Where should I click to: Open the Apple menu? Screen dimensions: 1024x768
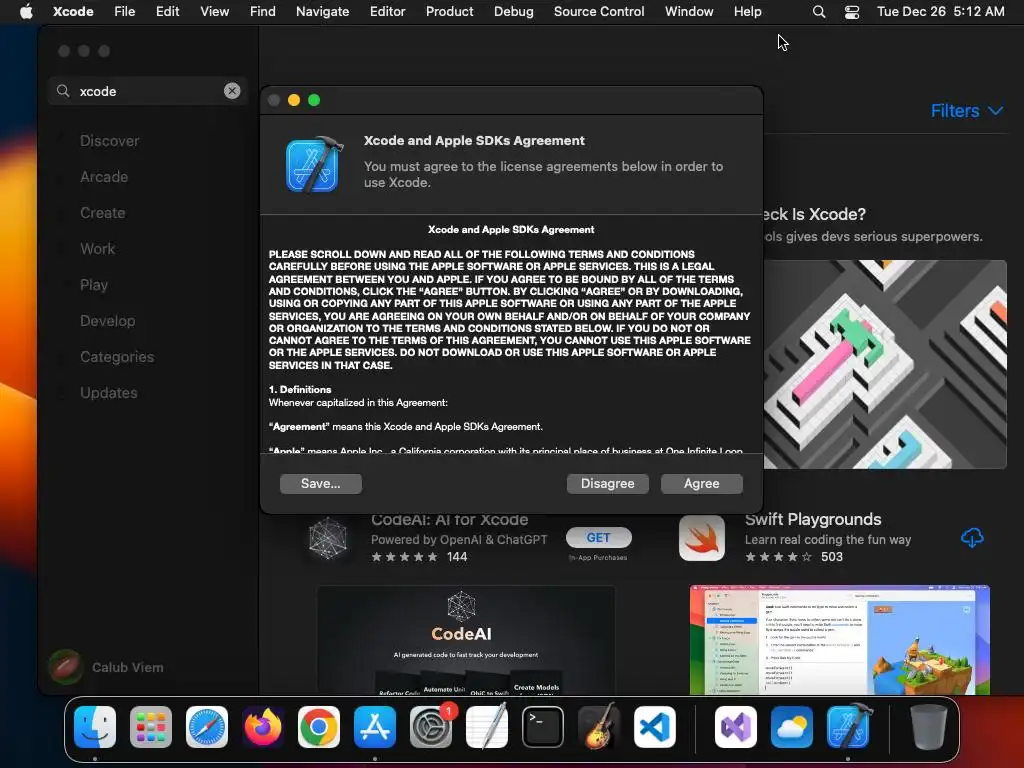point(26,11)
